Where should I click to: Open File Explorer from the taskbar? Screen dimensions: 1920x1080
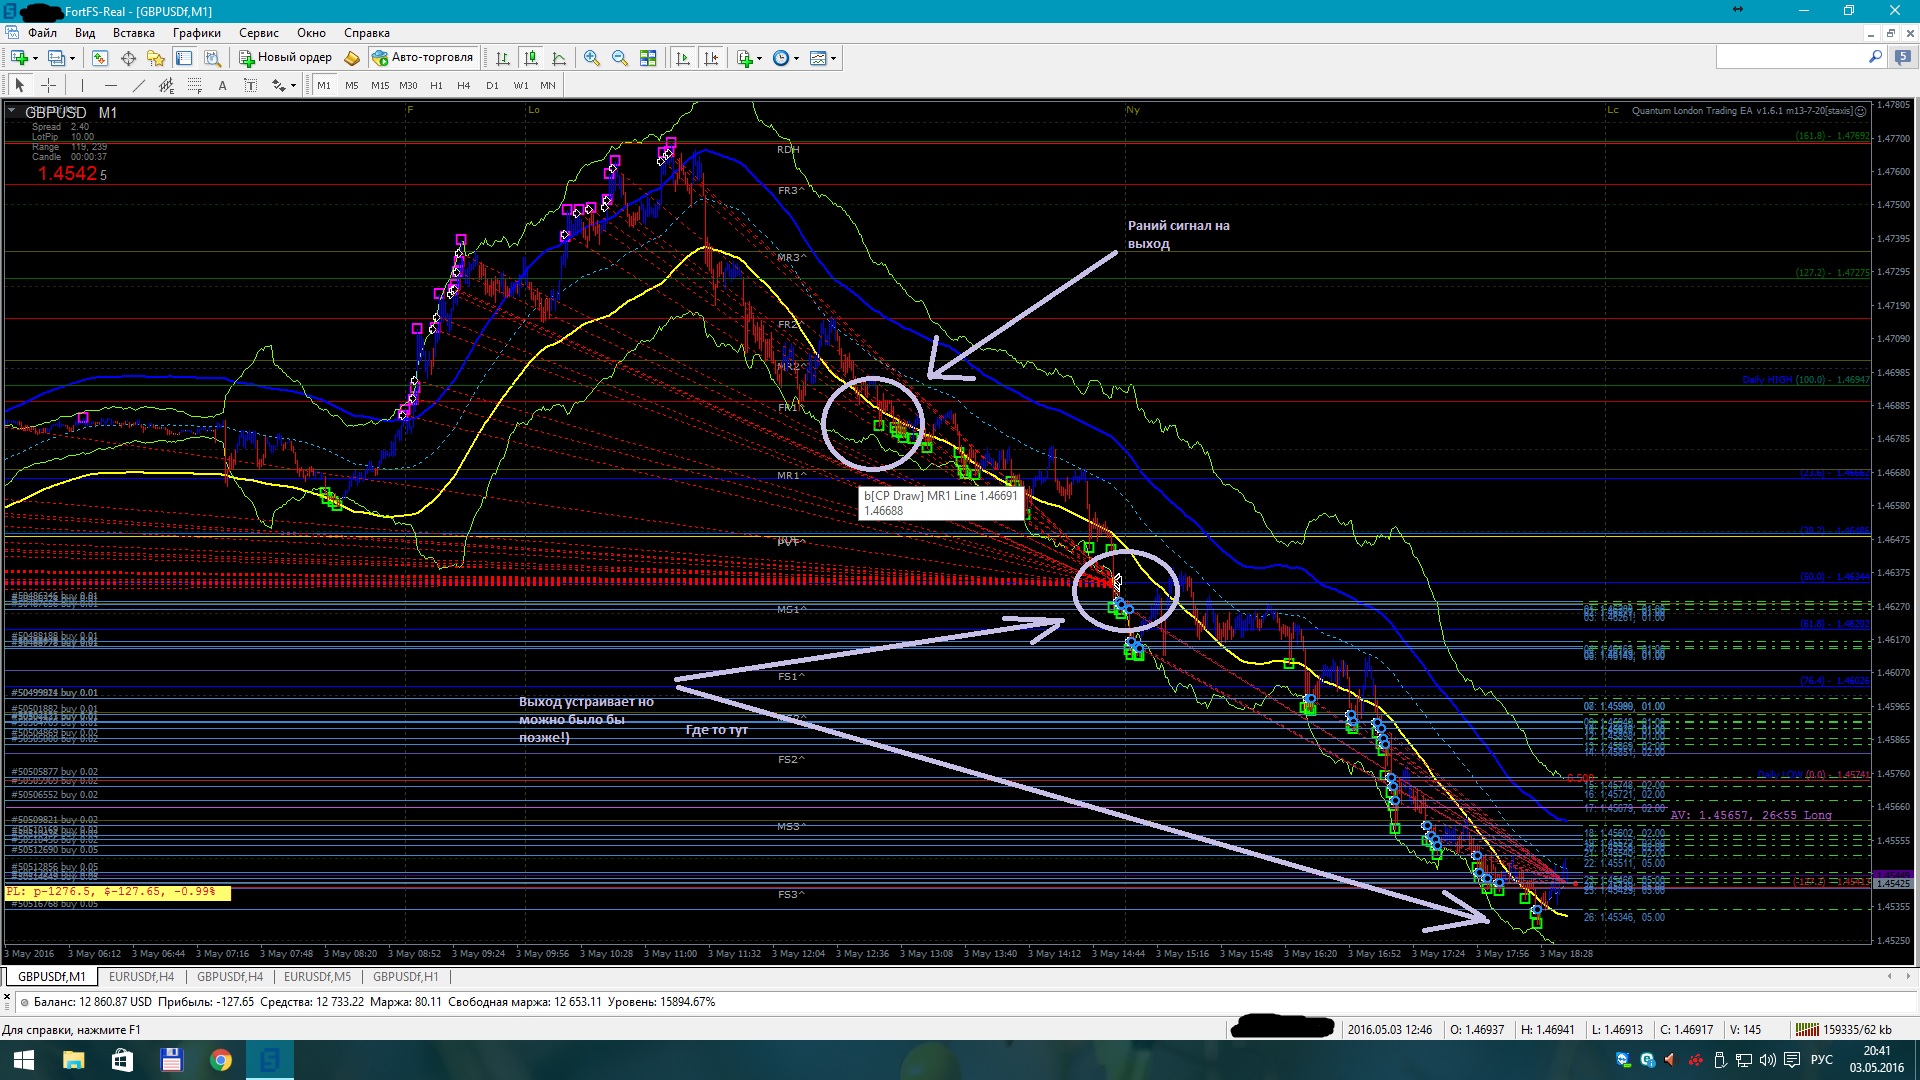coord(73,1060)
